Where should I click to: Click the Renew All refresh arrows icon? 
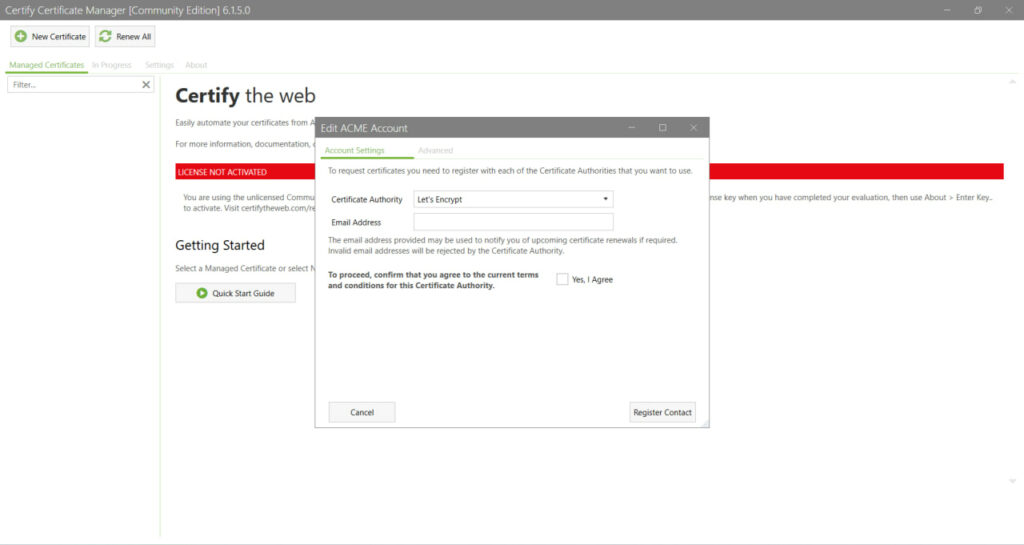[105, 37]
